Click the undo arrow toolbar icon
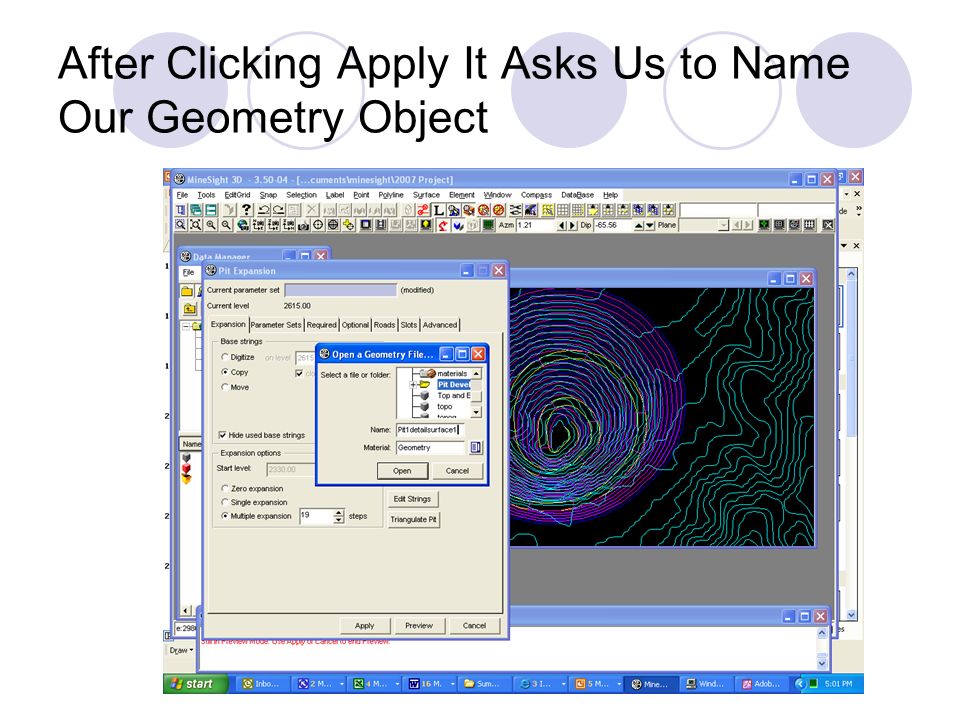This screenshot has width=960, height=720. 264,210
